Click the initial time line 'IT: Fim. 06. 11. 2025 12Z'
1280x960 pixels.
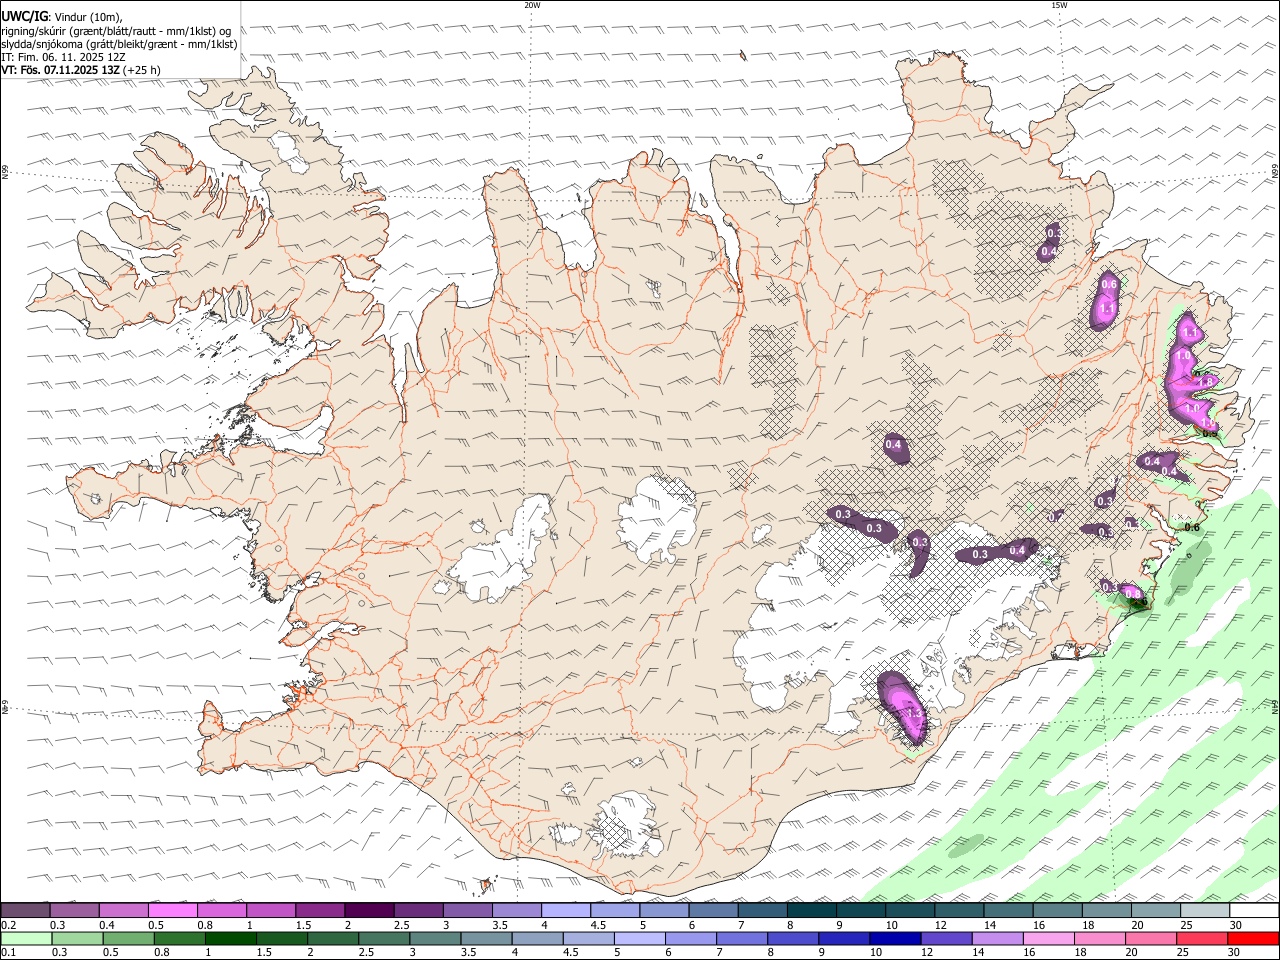63,57
